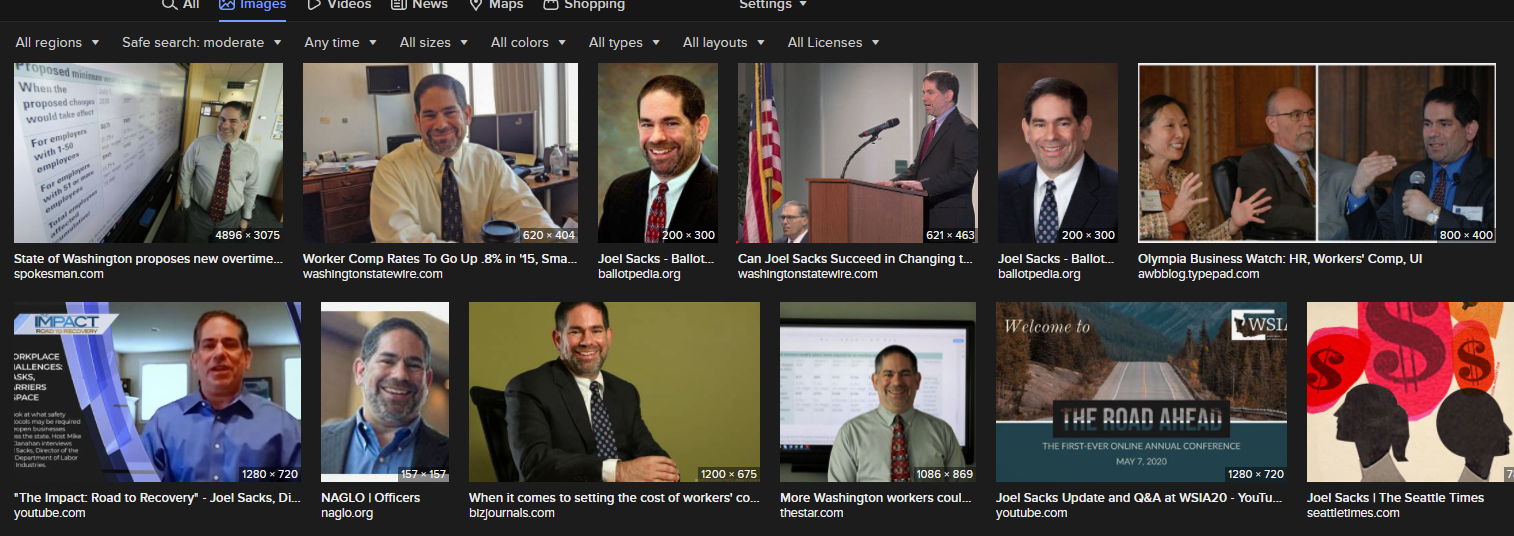Switch to the Videos search tab
The height and width of the screenshot is (536, 1514).
coord(339,5)
